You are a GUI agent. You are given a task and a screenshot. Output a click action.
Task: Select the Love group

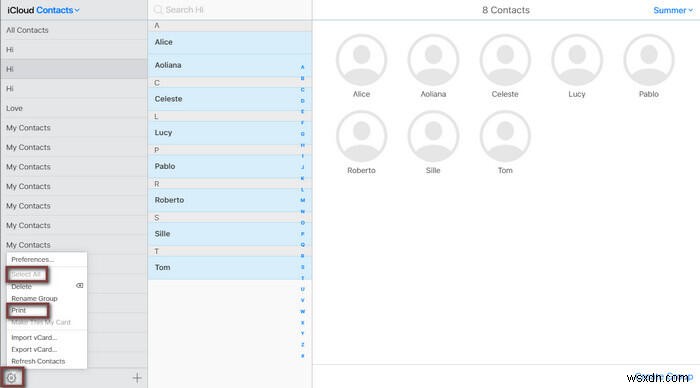[x=74, y=108]
